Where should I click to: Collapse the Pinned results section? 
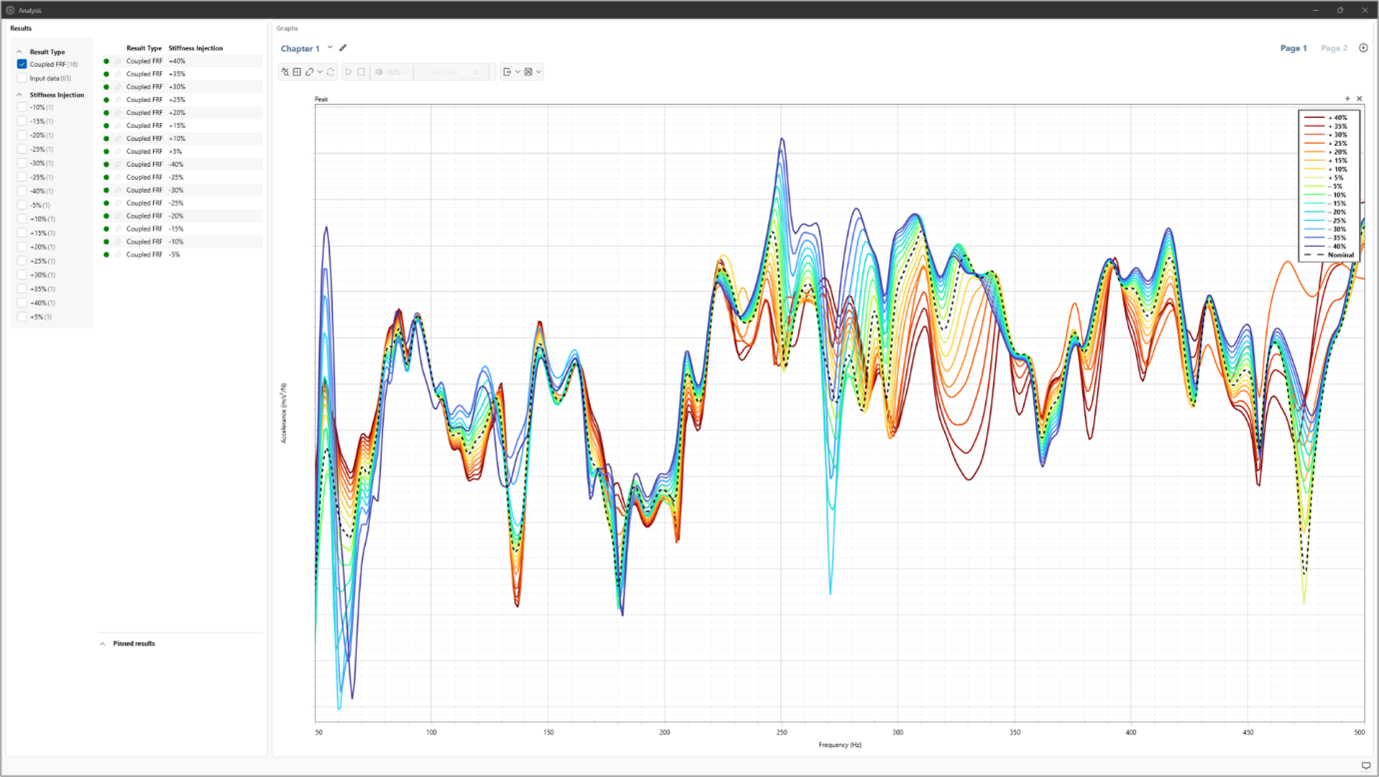102,644
